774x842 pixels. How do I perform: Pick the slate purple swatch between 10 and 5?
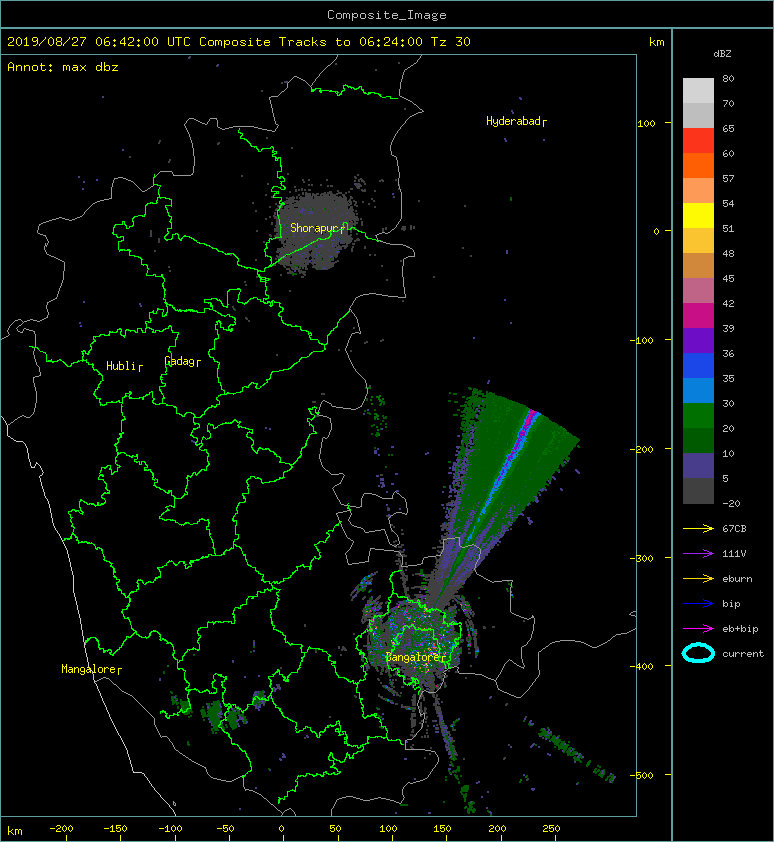pos(698,466)
